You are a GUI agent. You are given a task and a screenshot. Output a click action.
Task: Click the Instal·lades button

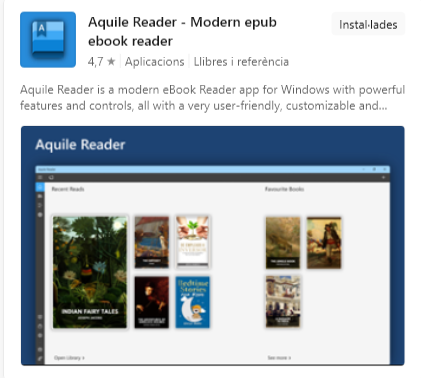(x=368, y=25)
